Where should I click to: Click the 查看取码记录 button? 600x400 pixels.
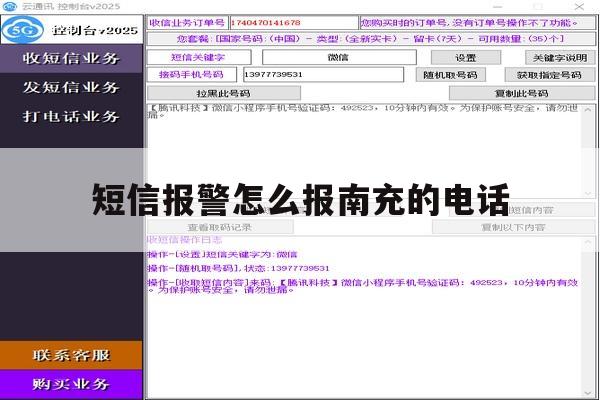click(x=220, y=227)
